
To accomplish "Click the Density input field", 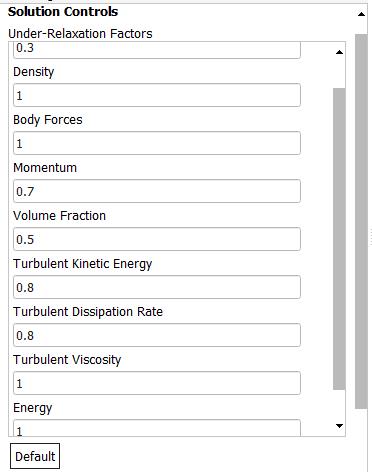I will [x=157, y=95].
